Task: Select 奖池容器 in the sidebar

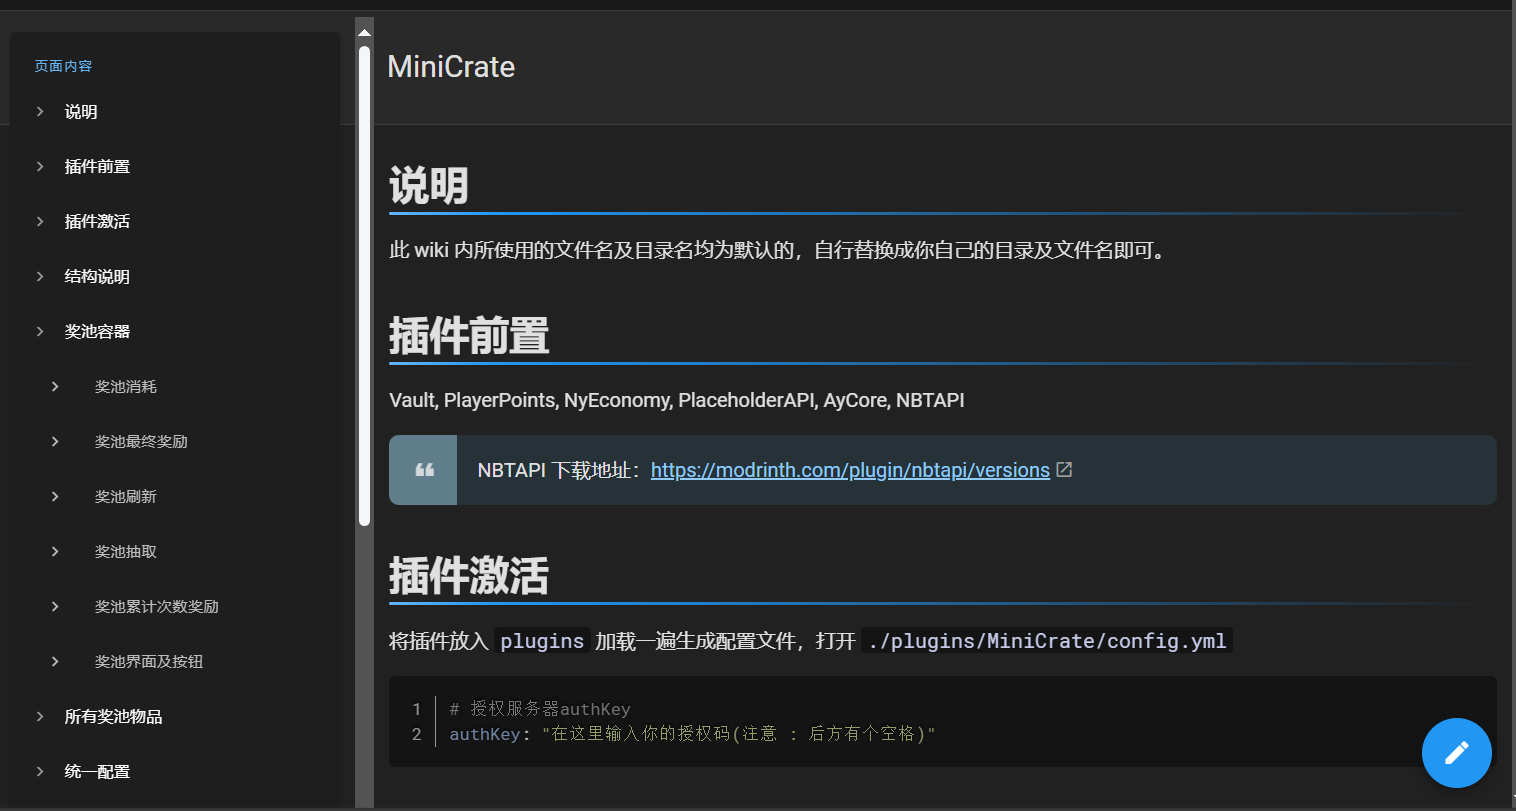Action: [97, 332]
